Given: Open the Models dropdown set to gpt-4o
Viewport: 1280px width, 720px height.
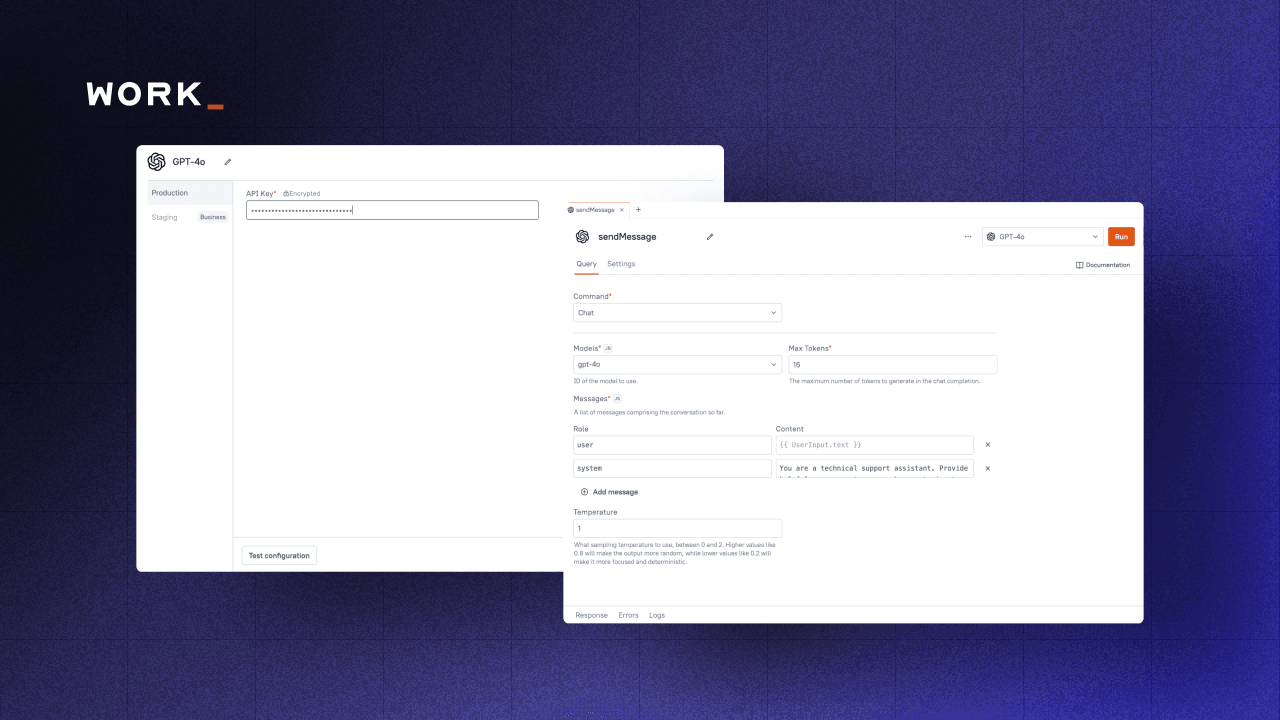Looking at the screenshot, I should pyautogui.click(x=677, y=365).
